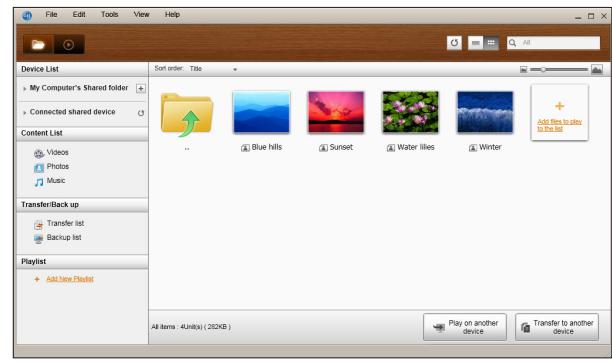
Task: Open the Help menu
Action: click(x=172, y=14)
